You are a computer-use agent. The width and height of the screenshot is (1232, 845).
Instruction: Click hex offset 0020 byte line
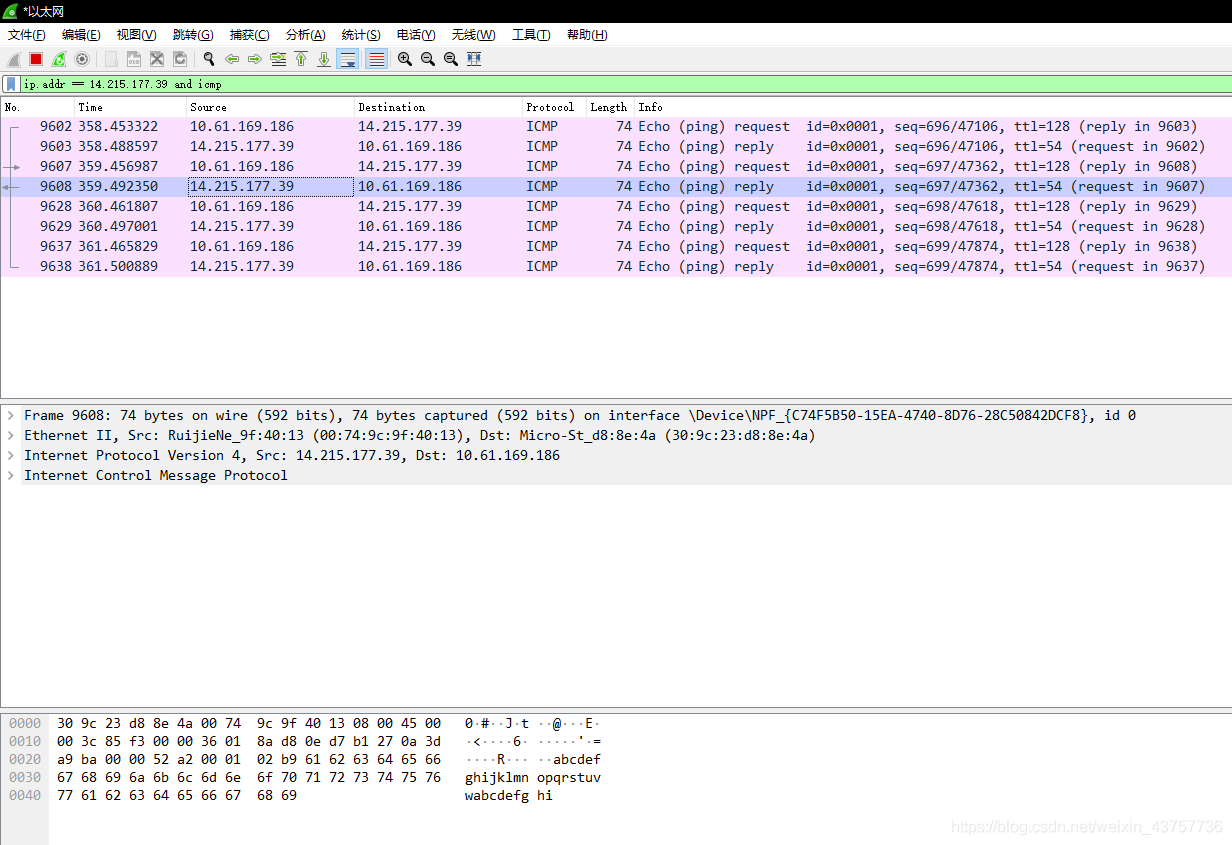pos(249,759)
